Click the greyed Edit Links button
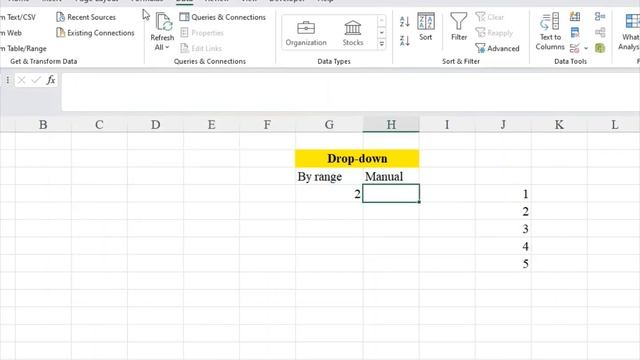Image resolution: width=640 pixels, height=360 pixels. pos(201,48)
